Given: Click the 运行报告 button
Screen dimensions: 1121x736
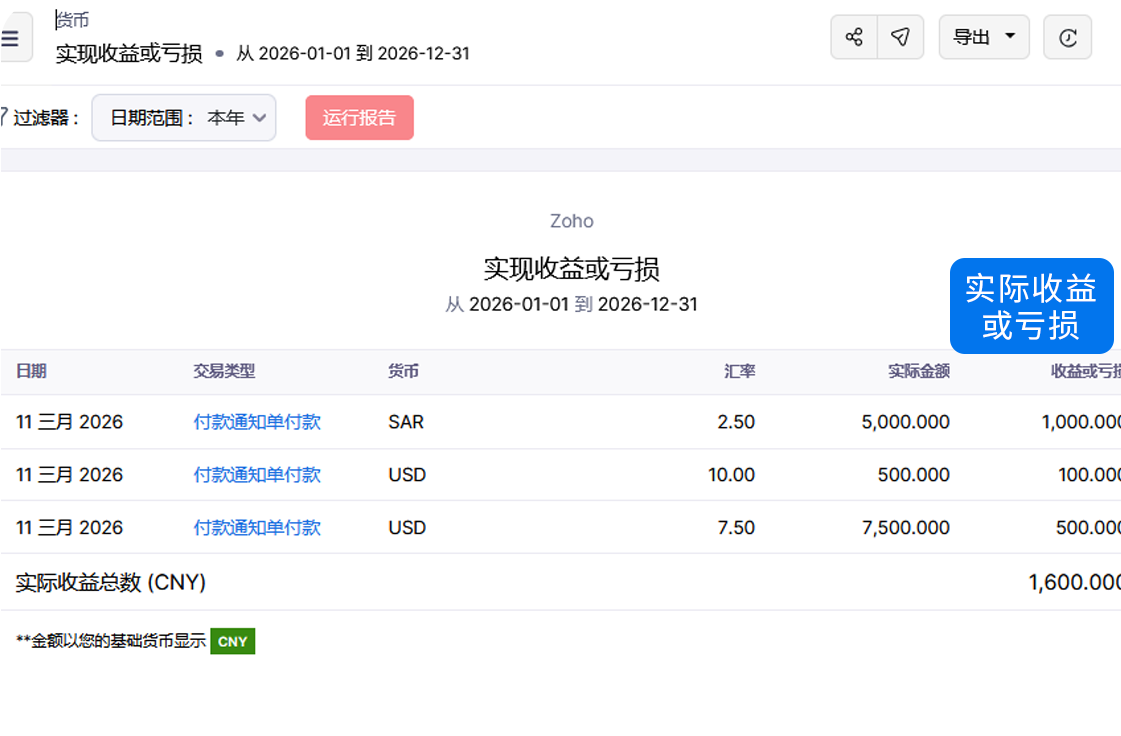Looking at the screenshot, I should [360, 118].
